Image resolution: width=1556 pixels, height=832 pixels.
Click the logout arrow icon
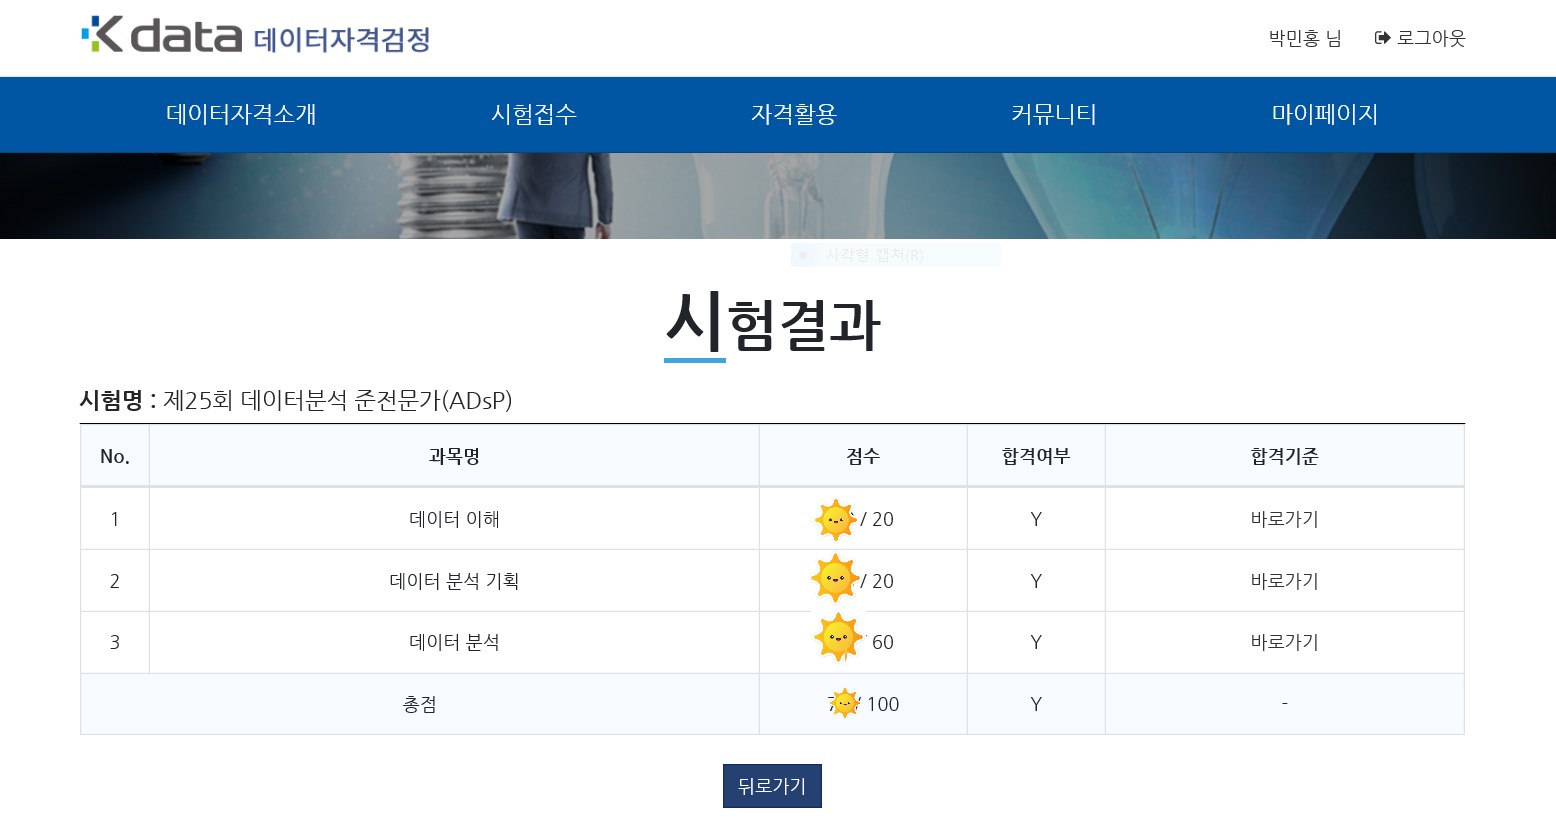(x=1383, y=38)
